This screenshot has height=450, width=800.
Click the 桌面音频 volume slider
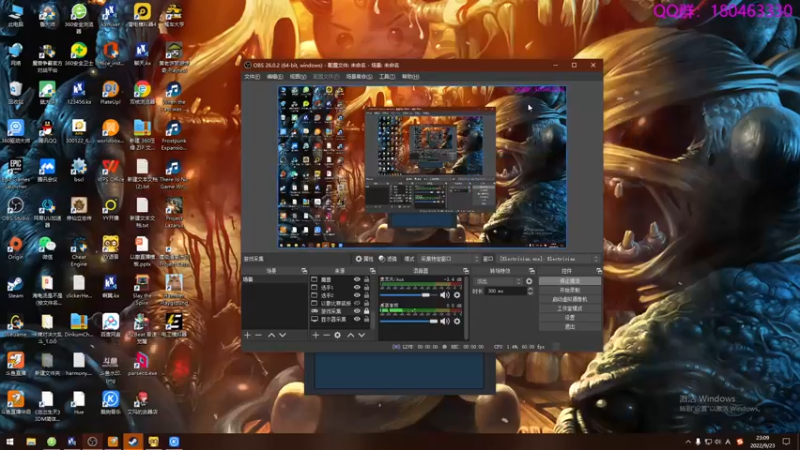[x=409, y=321]
